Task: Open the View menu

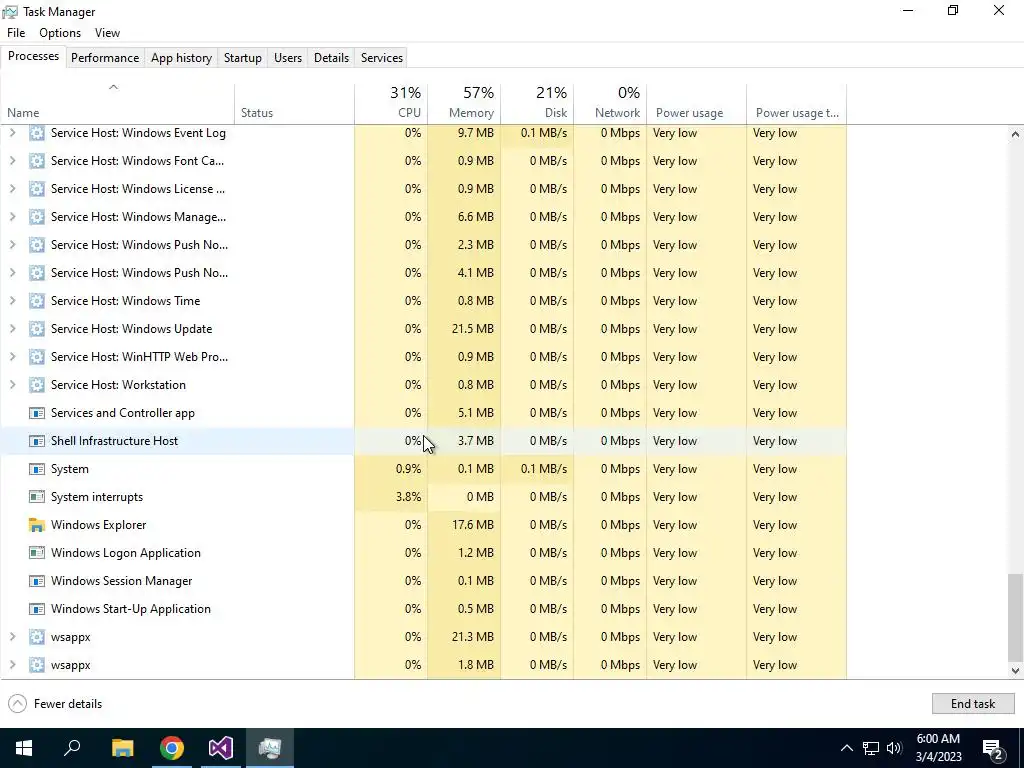Action: 107,33
